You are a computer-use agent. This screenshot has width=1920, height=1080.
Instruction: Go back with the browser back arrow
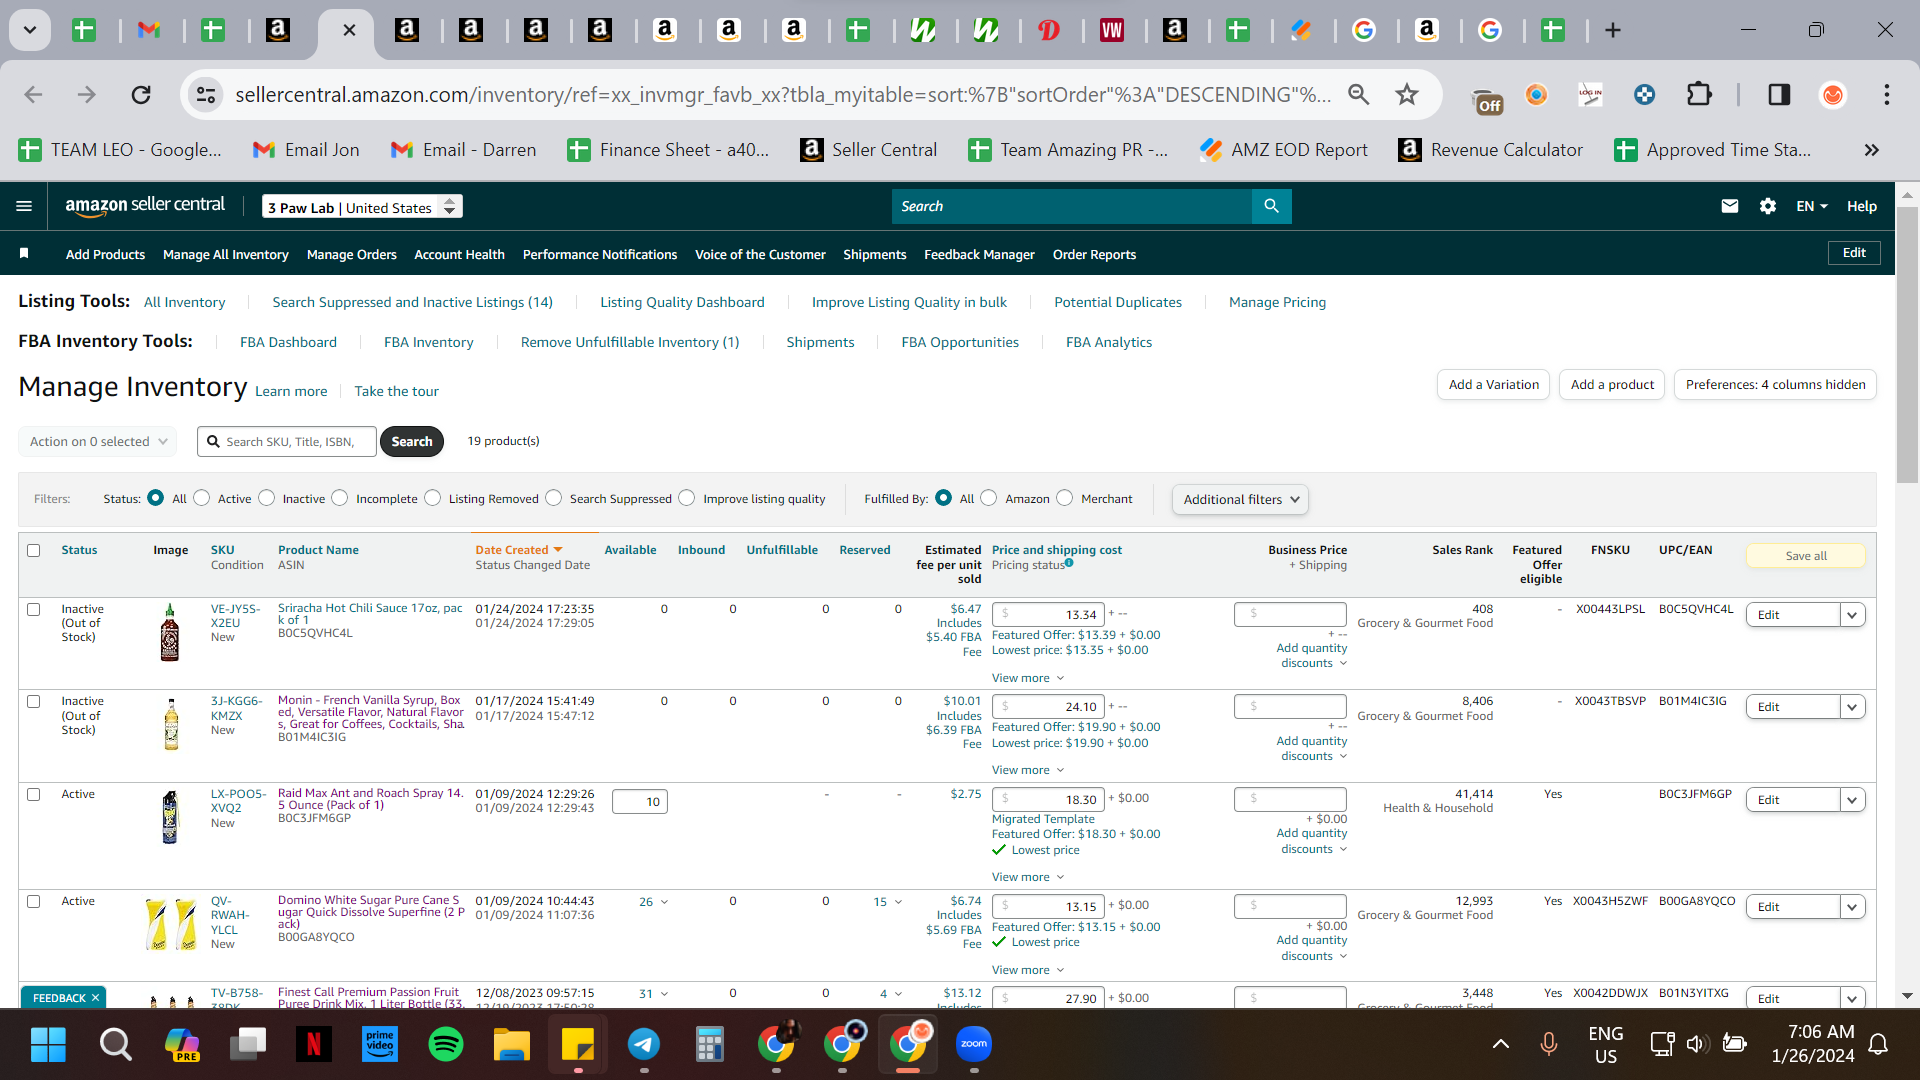(33, 95)
